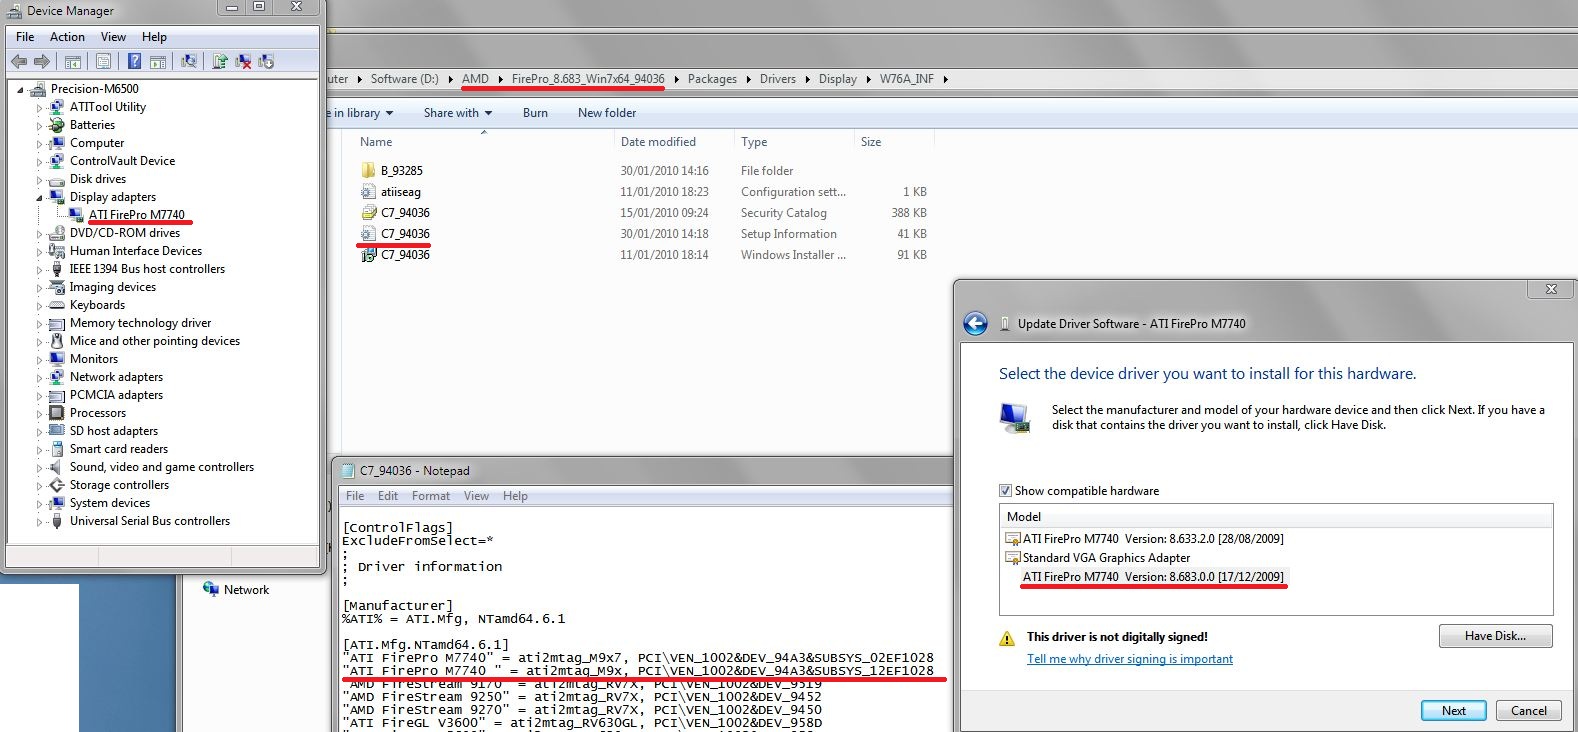Select the C7_94036 Security Catalog file icon

368,212
